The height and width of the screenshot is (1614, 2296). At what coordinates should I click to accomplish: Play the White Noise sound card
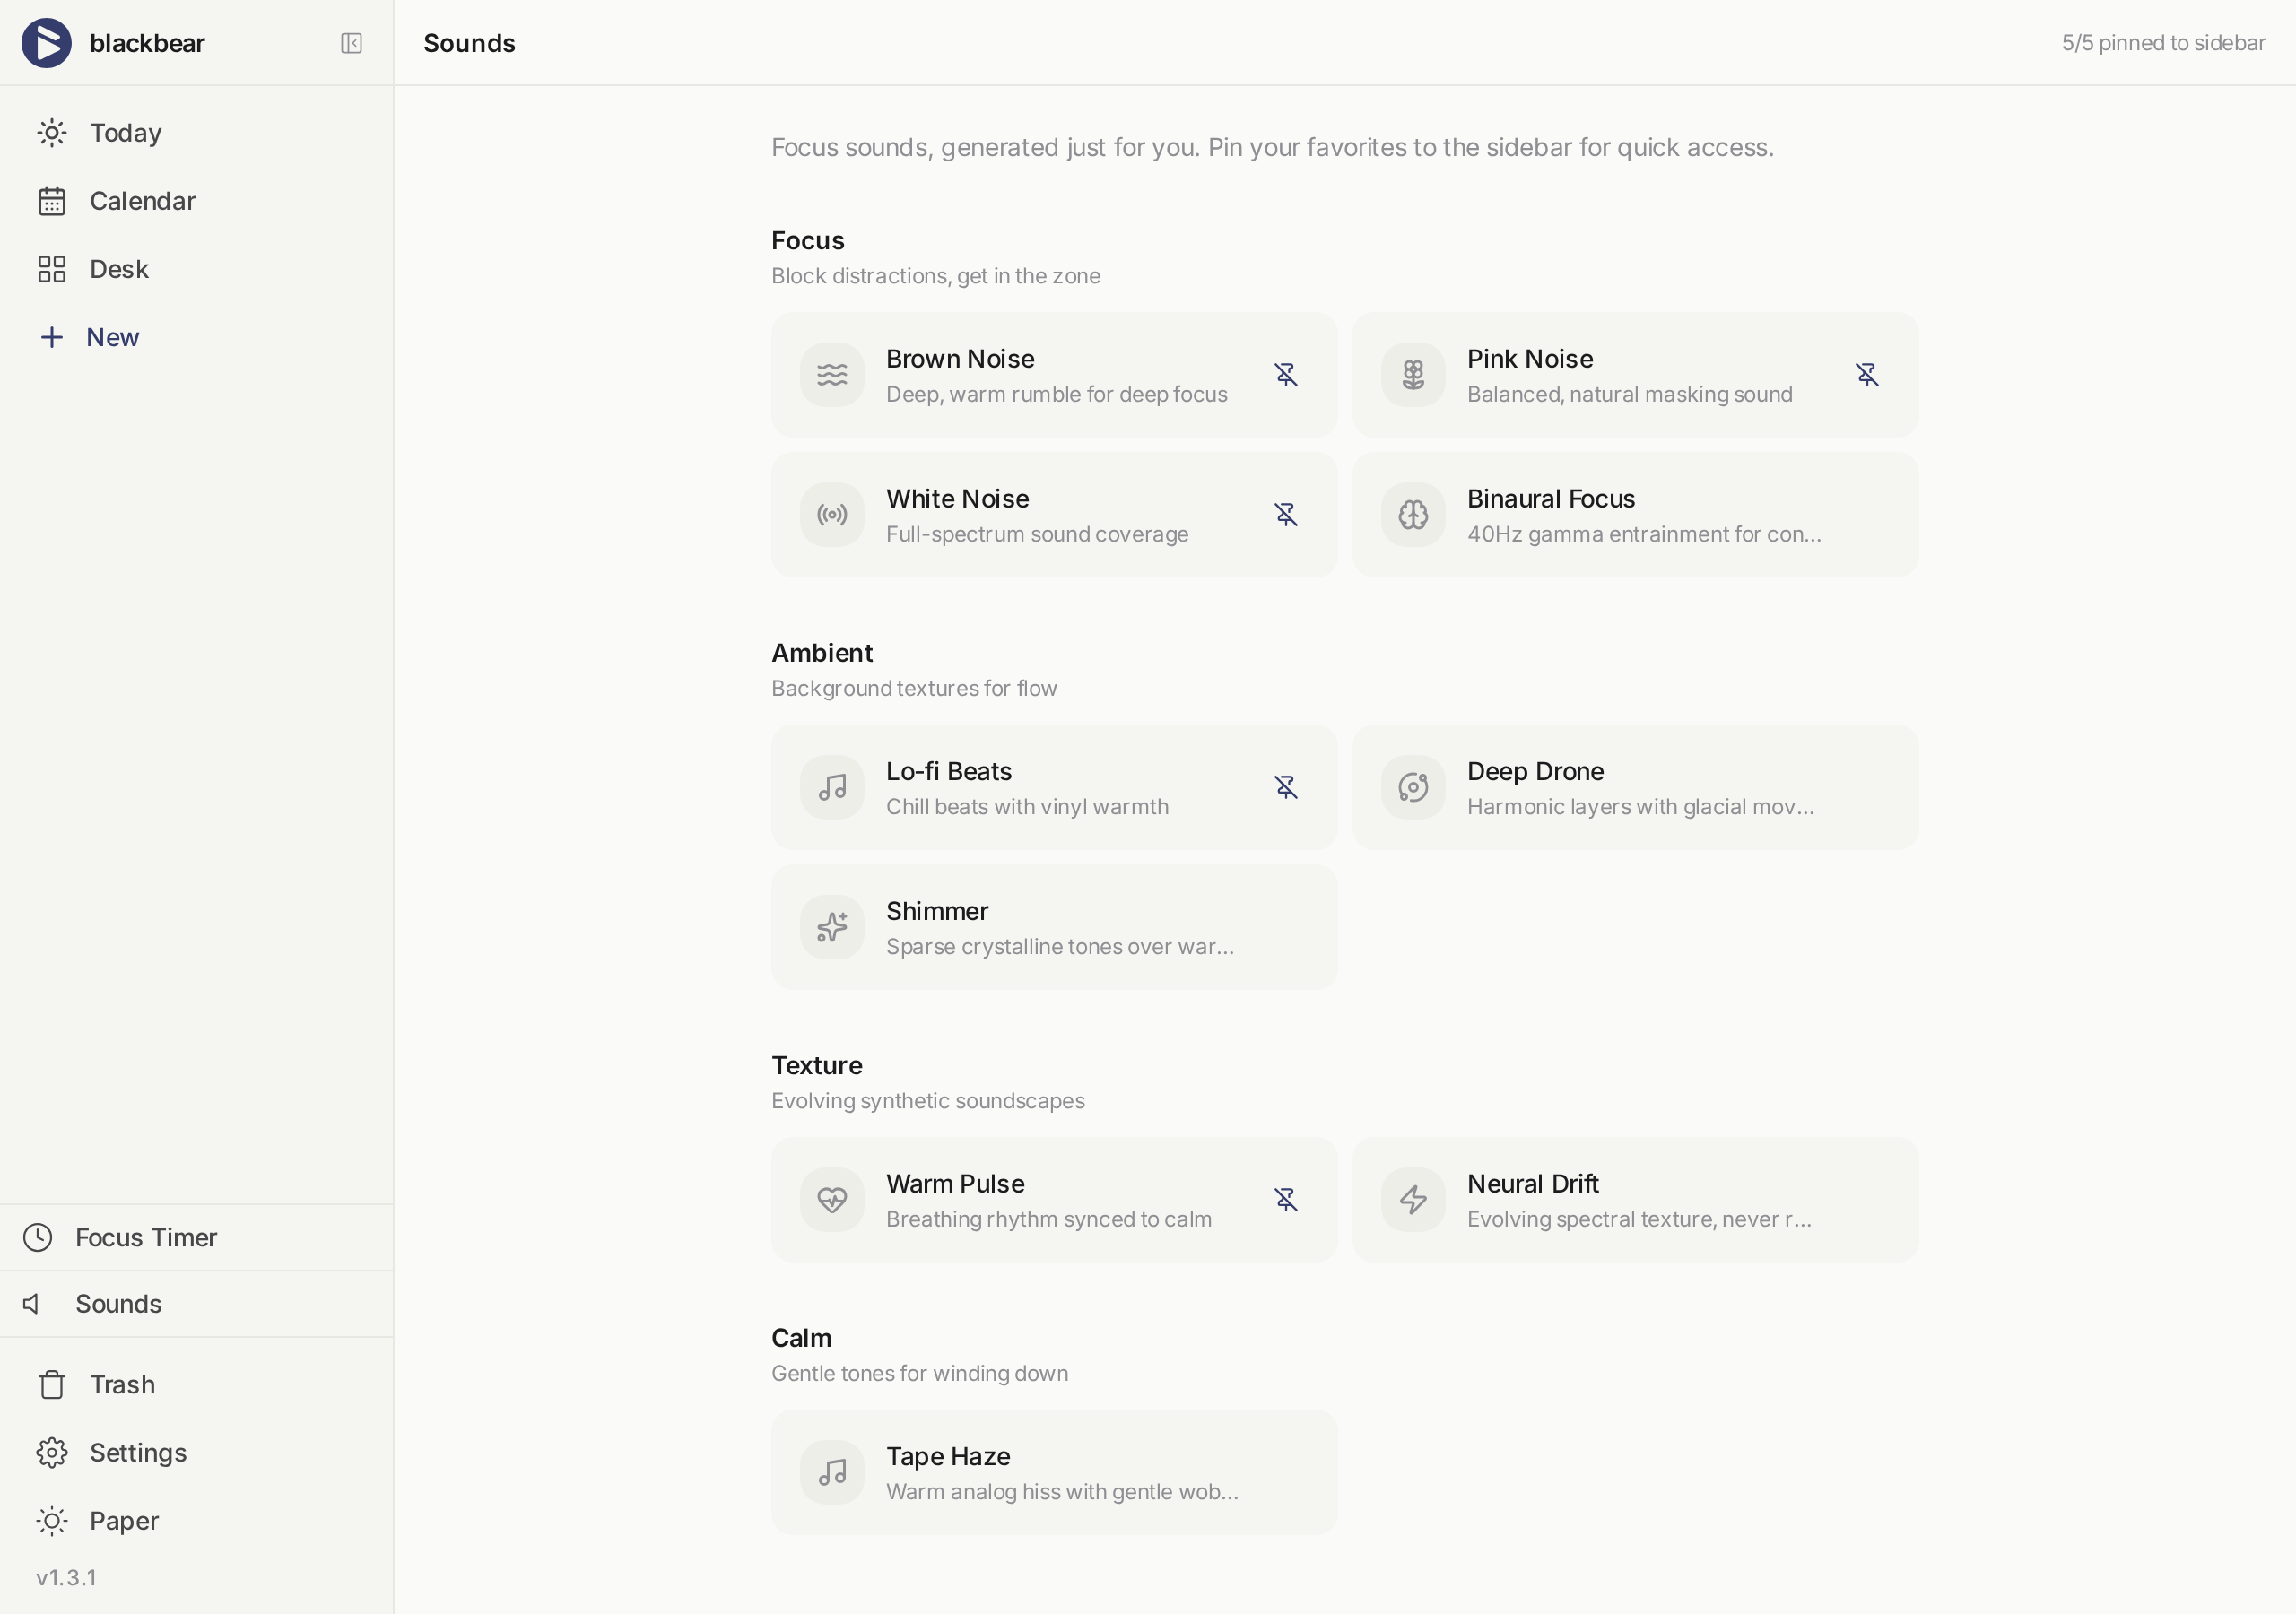pyautogui.click(x=1036, y=515)
